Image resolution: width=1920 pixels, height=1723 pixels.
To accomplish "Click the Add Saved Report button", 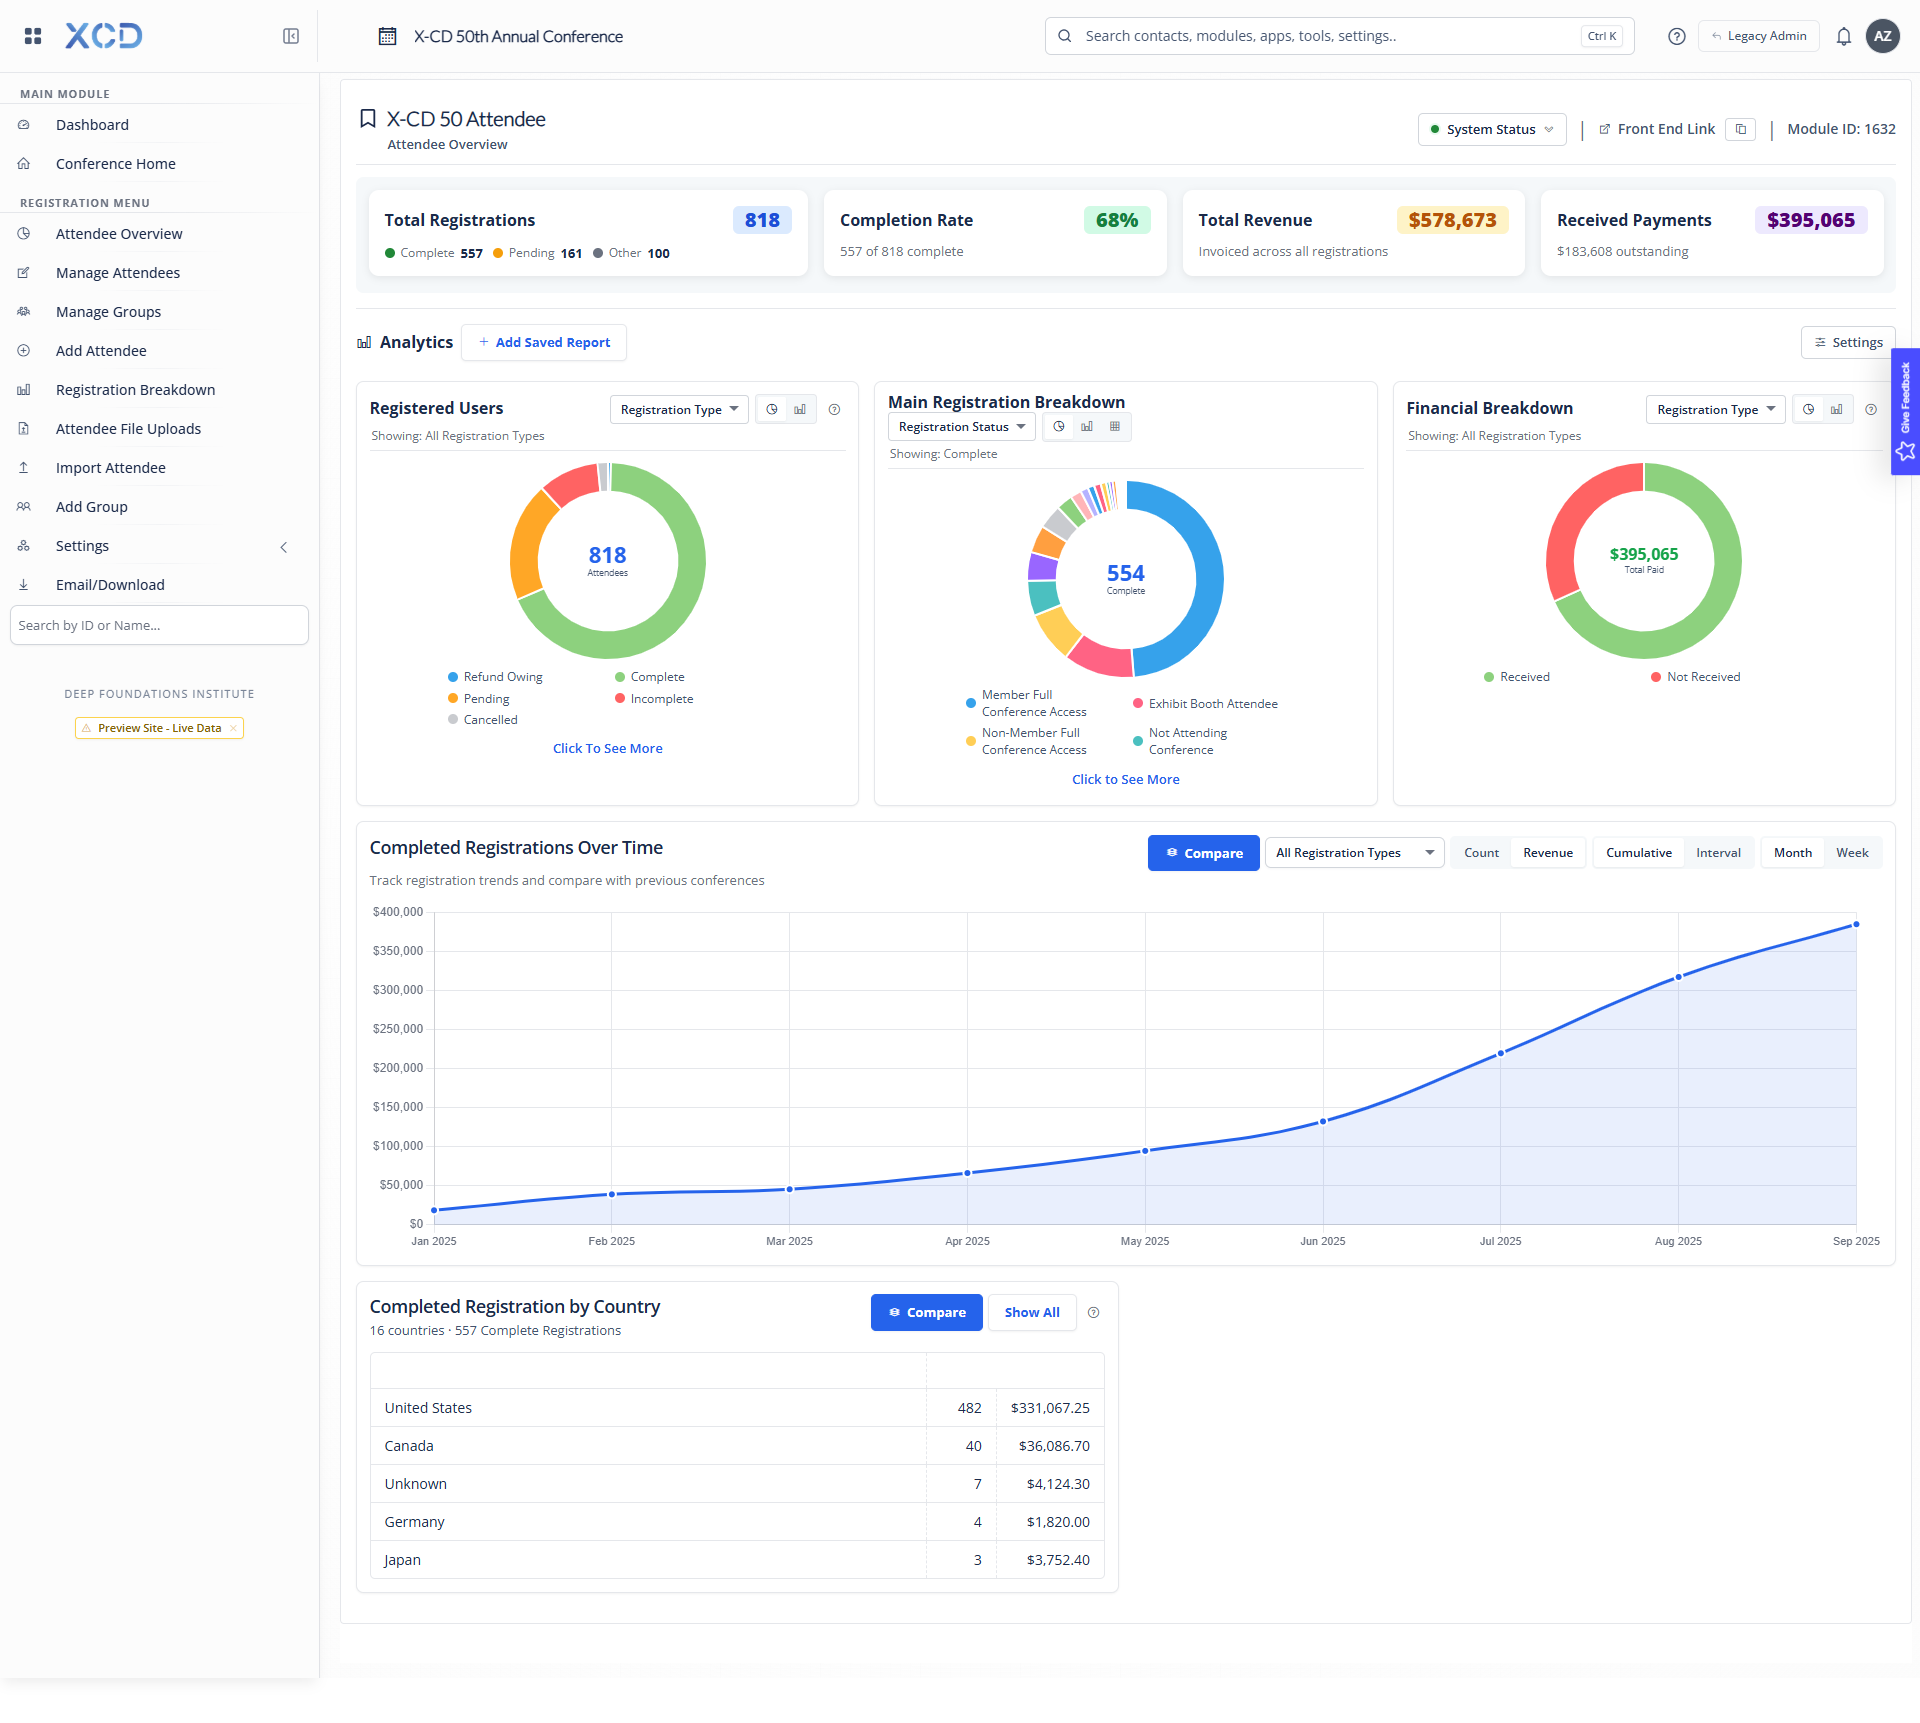I will [544, 342].
